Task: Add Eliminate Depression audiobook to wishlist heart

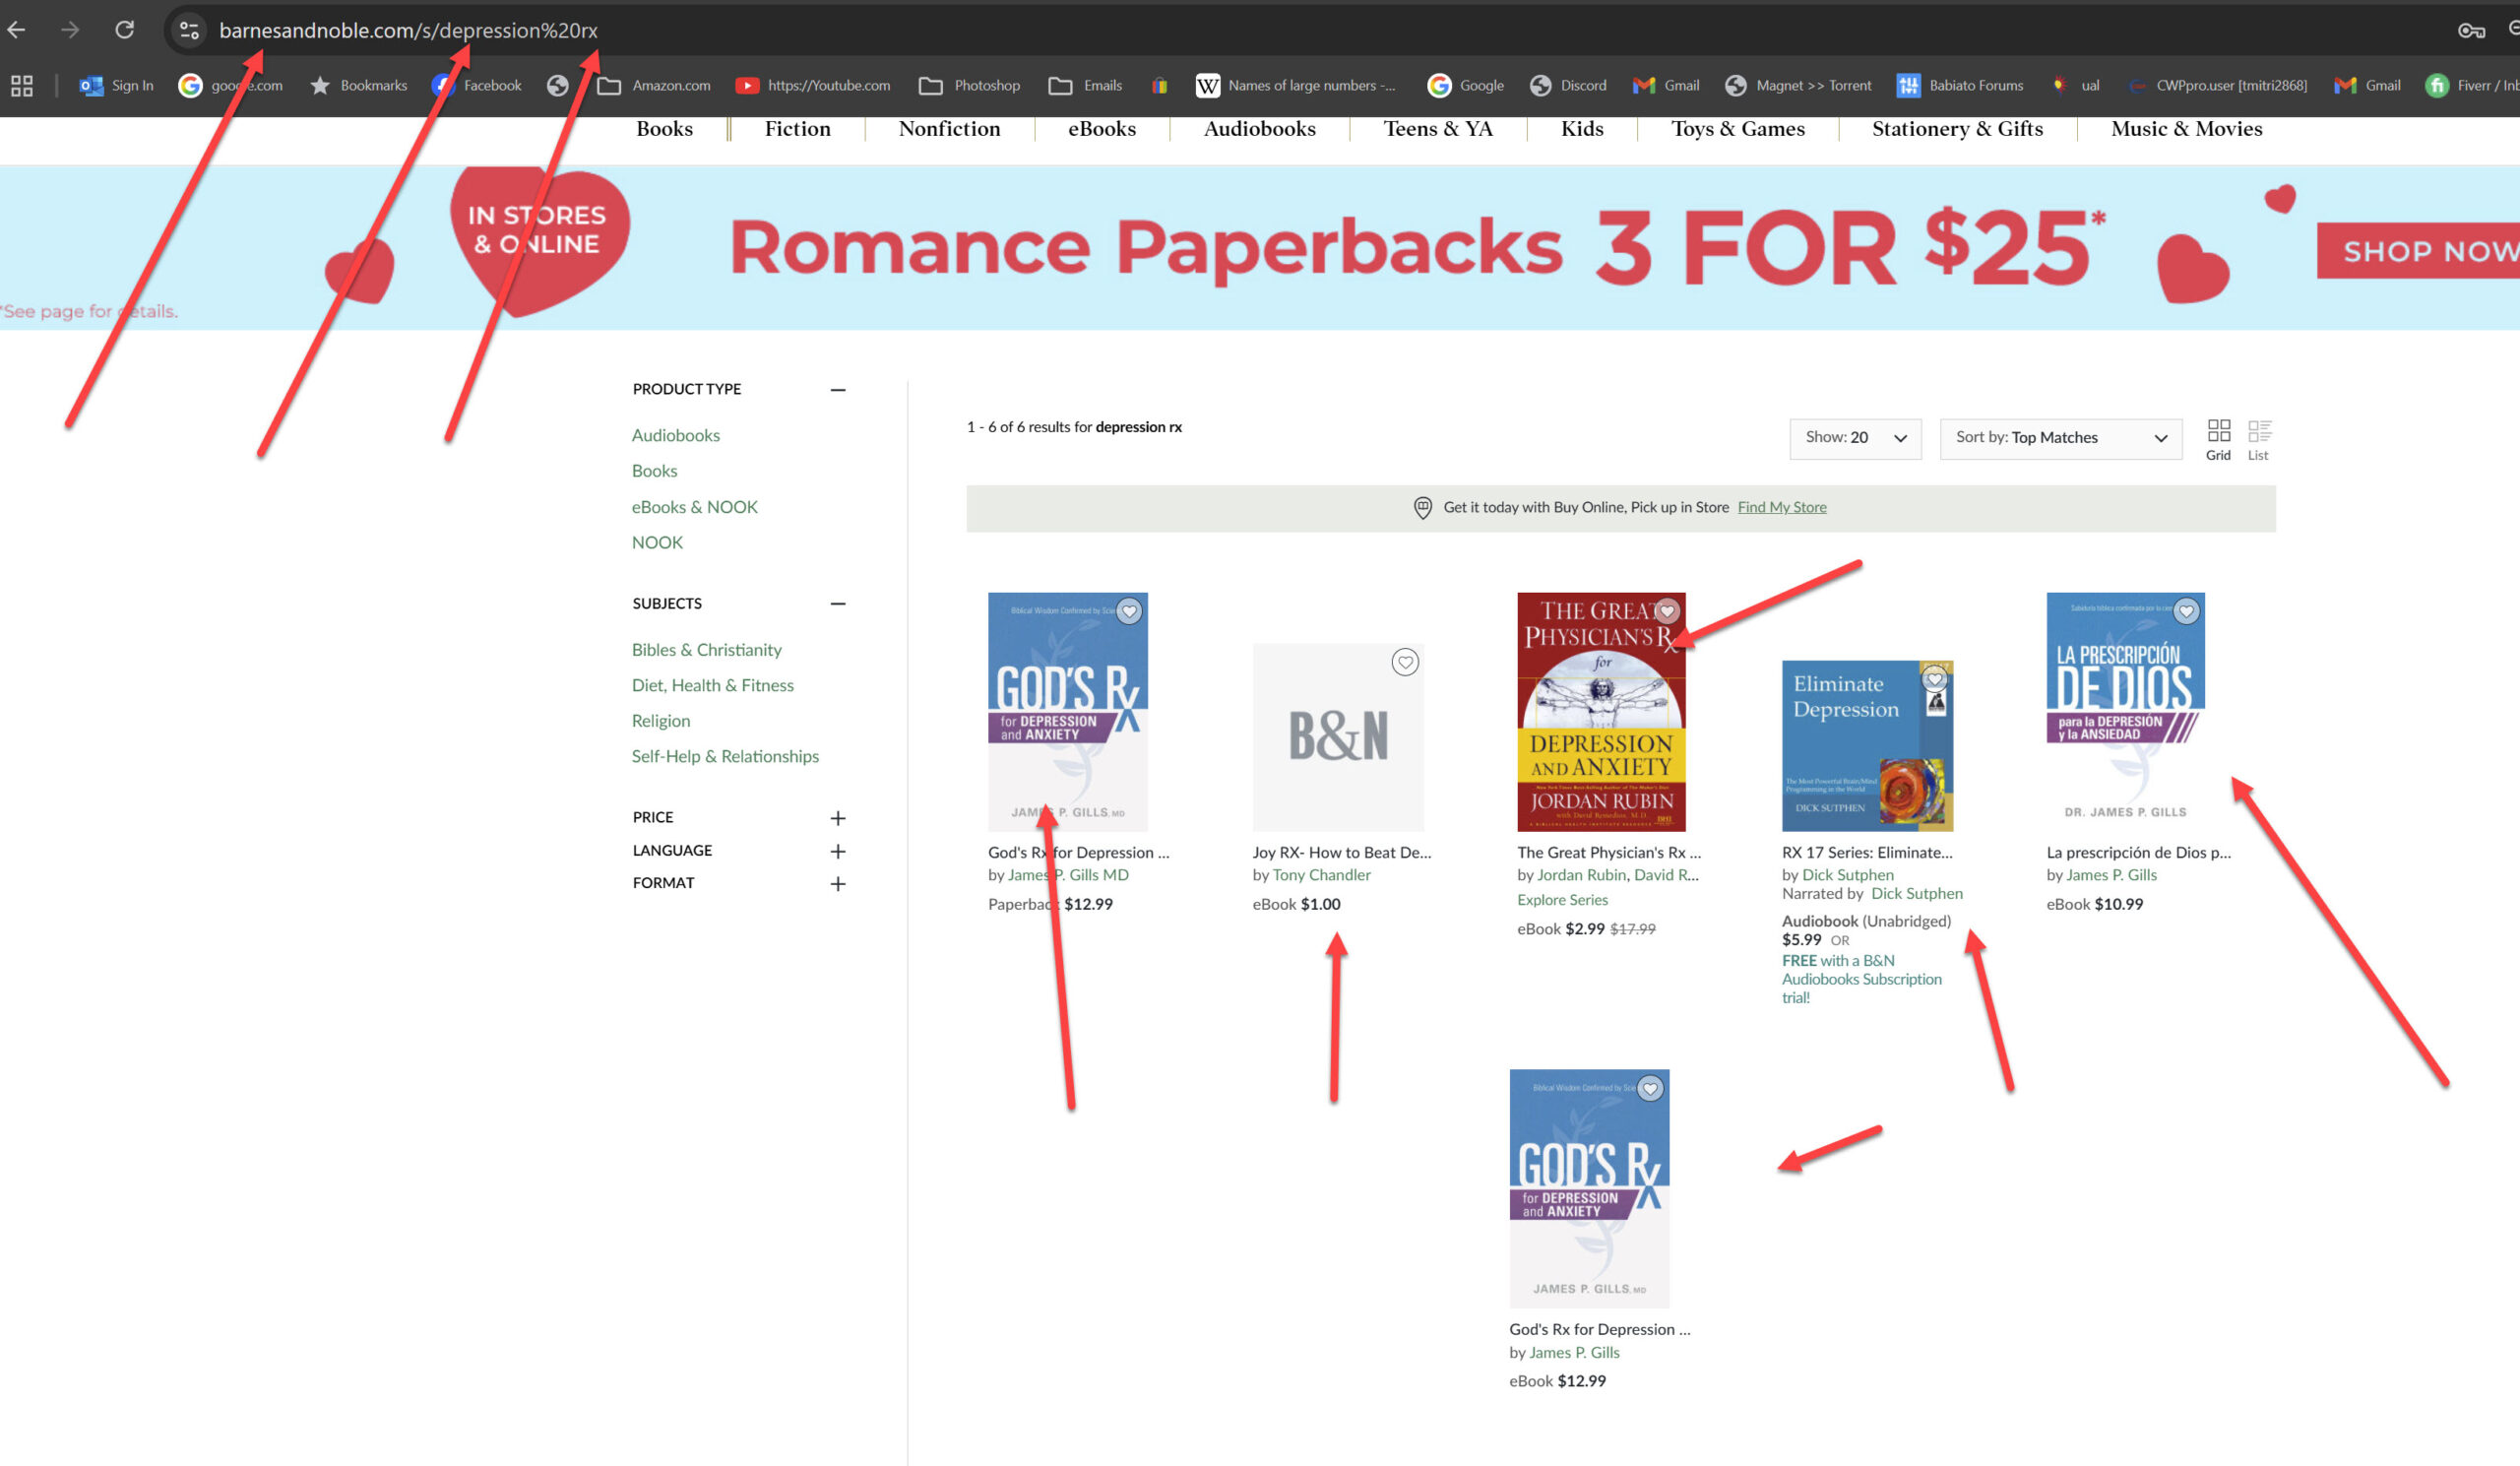Action: pos(1935,679)
